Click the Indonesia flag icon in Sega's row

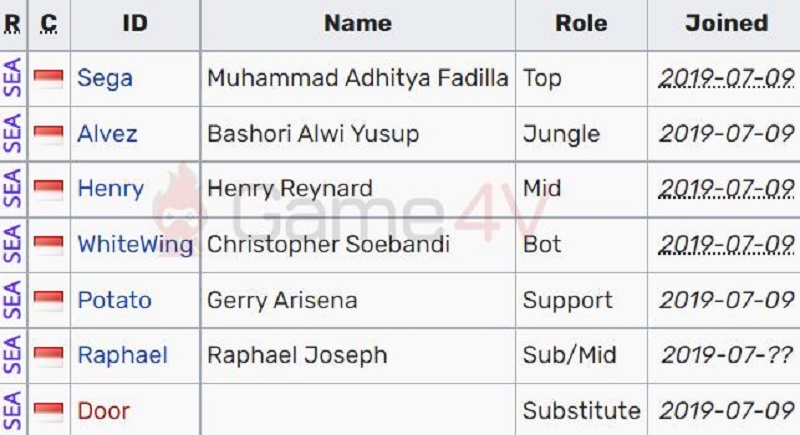48,79
